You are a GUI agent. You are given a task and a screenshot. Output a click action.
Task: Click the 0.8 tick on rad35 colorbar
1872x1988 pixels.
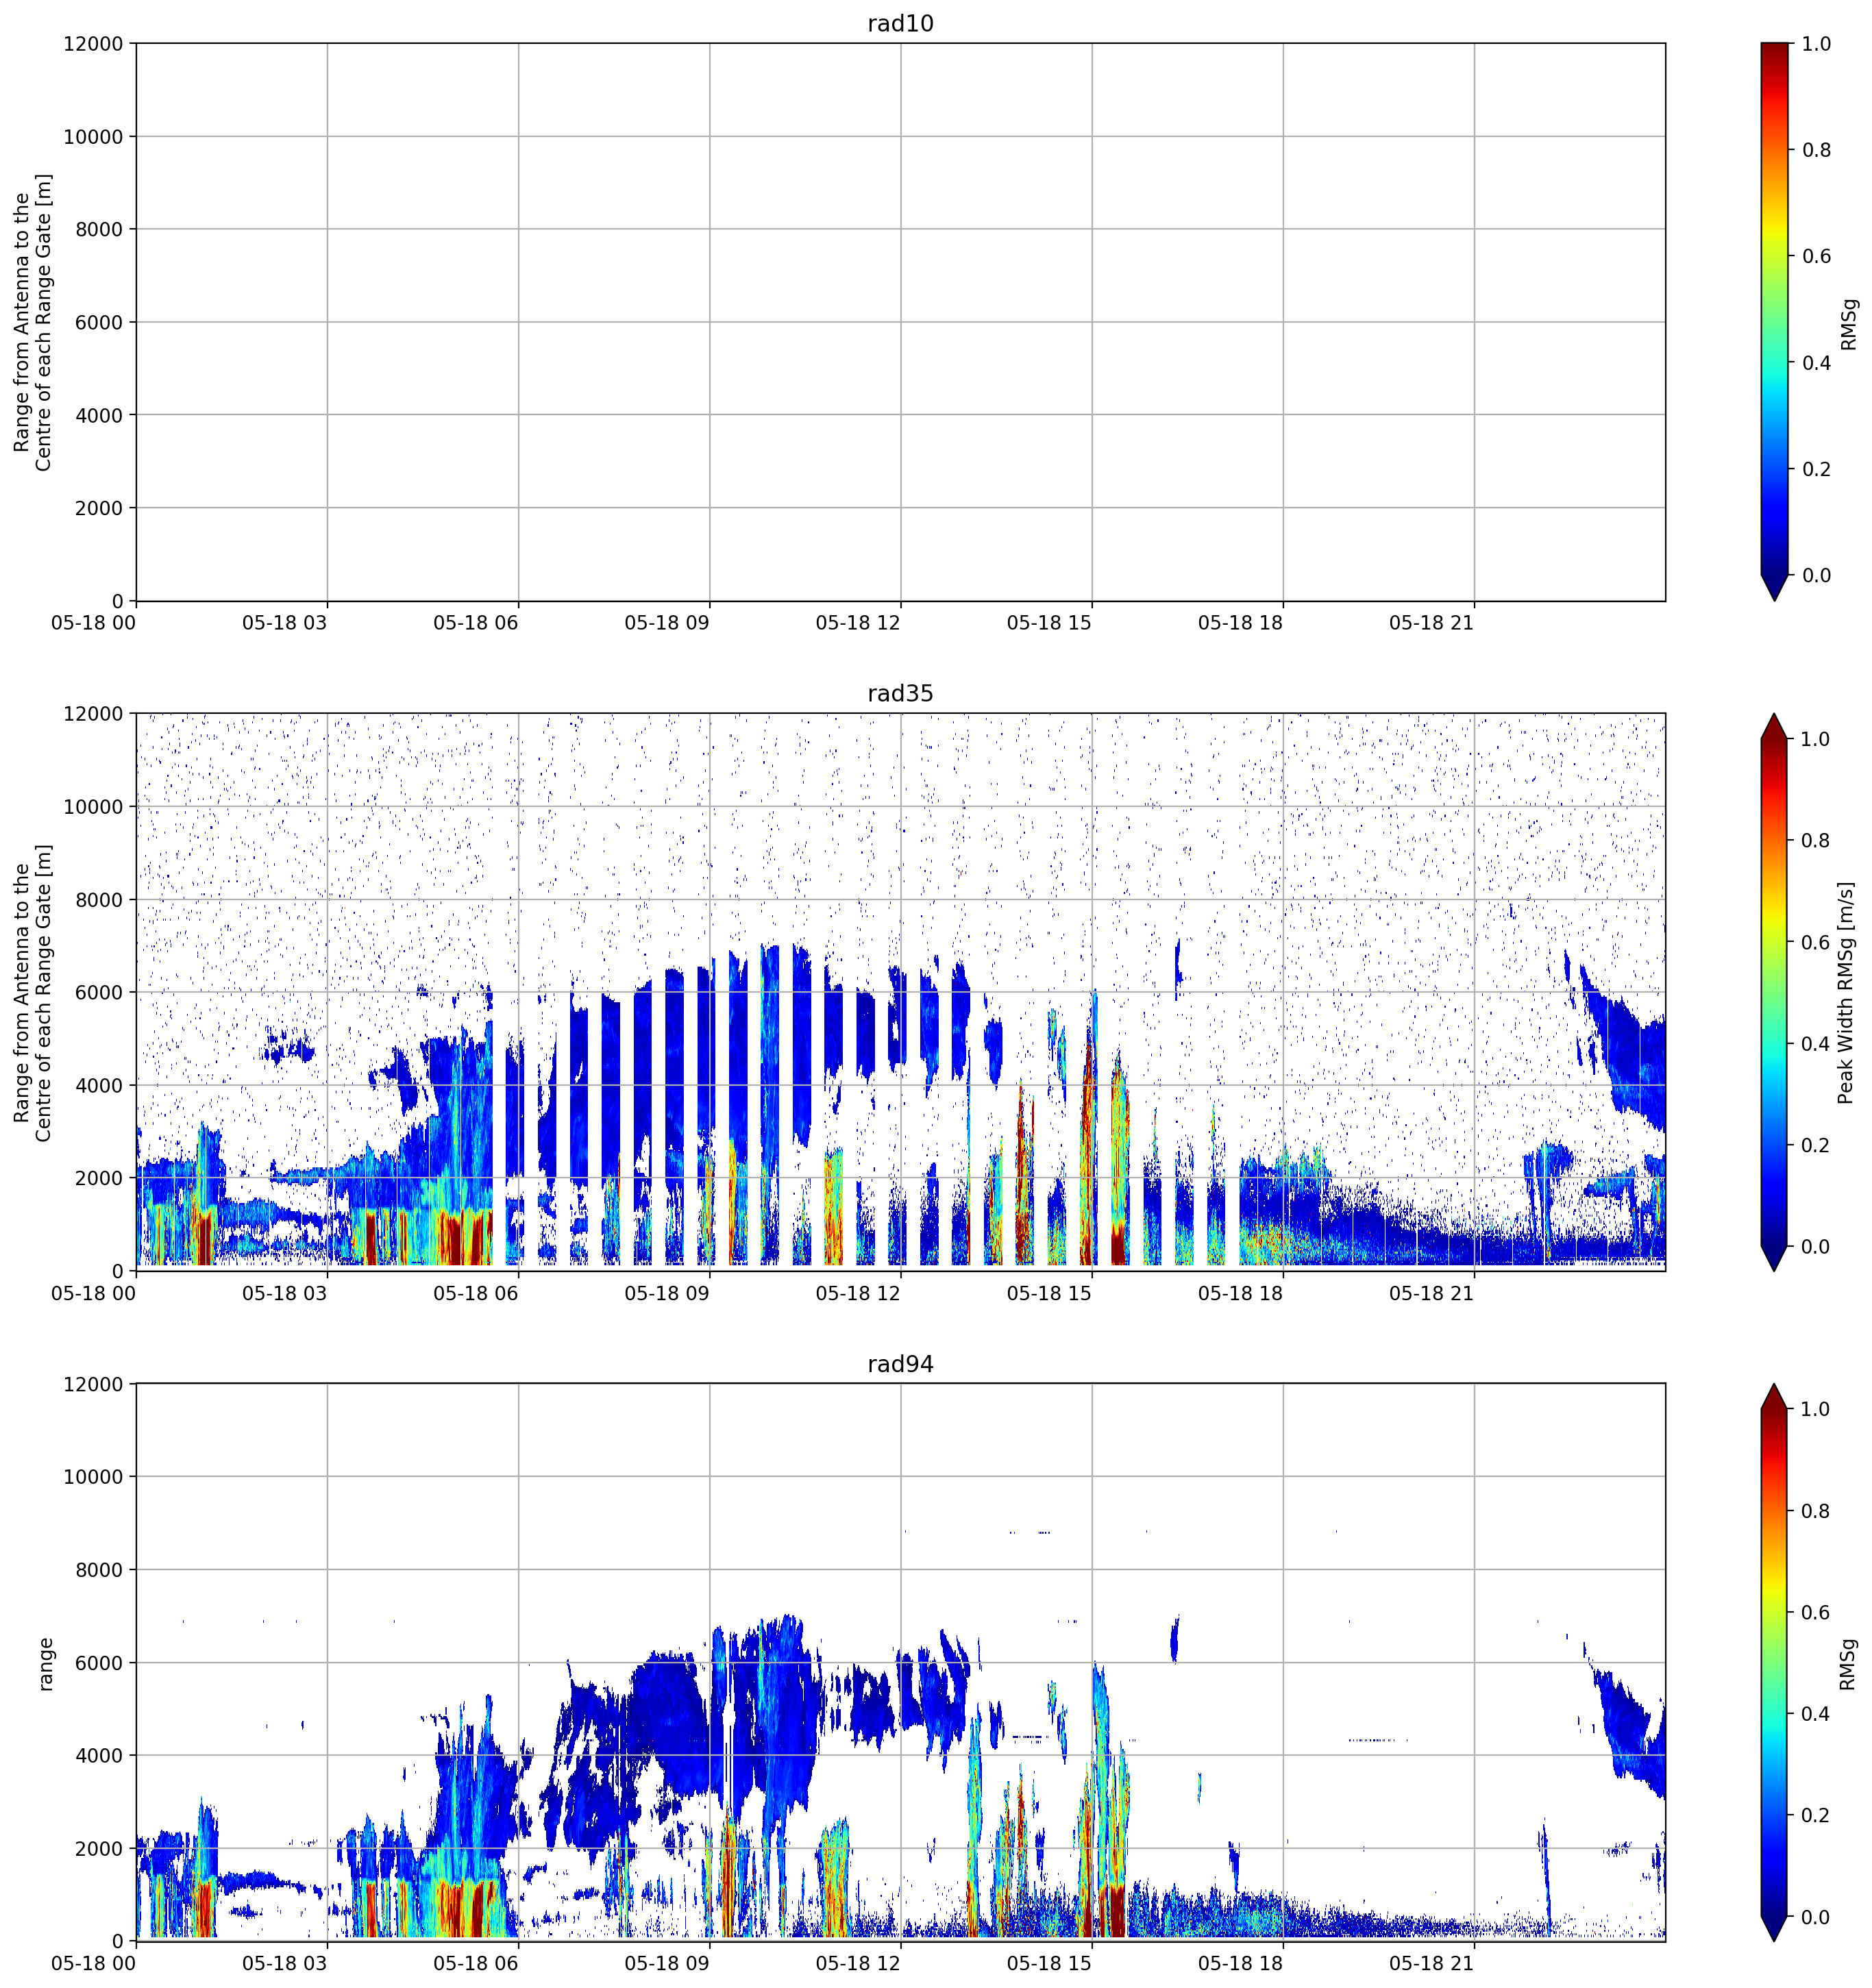point(1816,841)
